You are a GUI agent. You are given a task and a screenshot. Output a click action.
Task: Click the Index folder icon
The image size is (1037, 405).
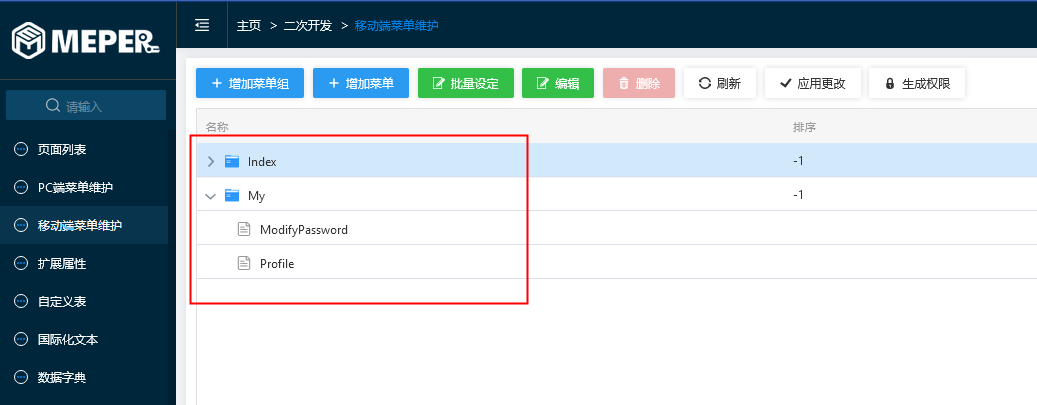tap(231, 161)
